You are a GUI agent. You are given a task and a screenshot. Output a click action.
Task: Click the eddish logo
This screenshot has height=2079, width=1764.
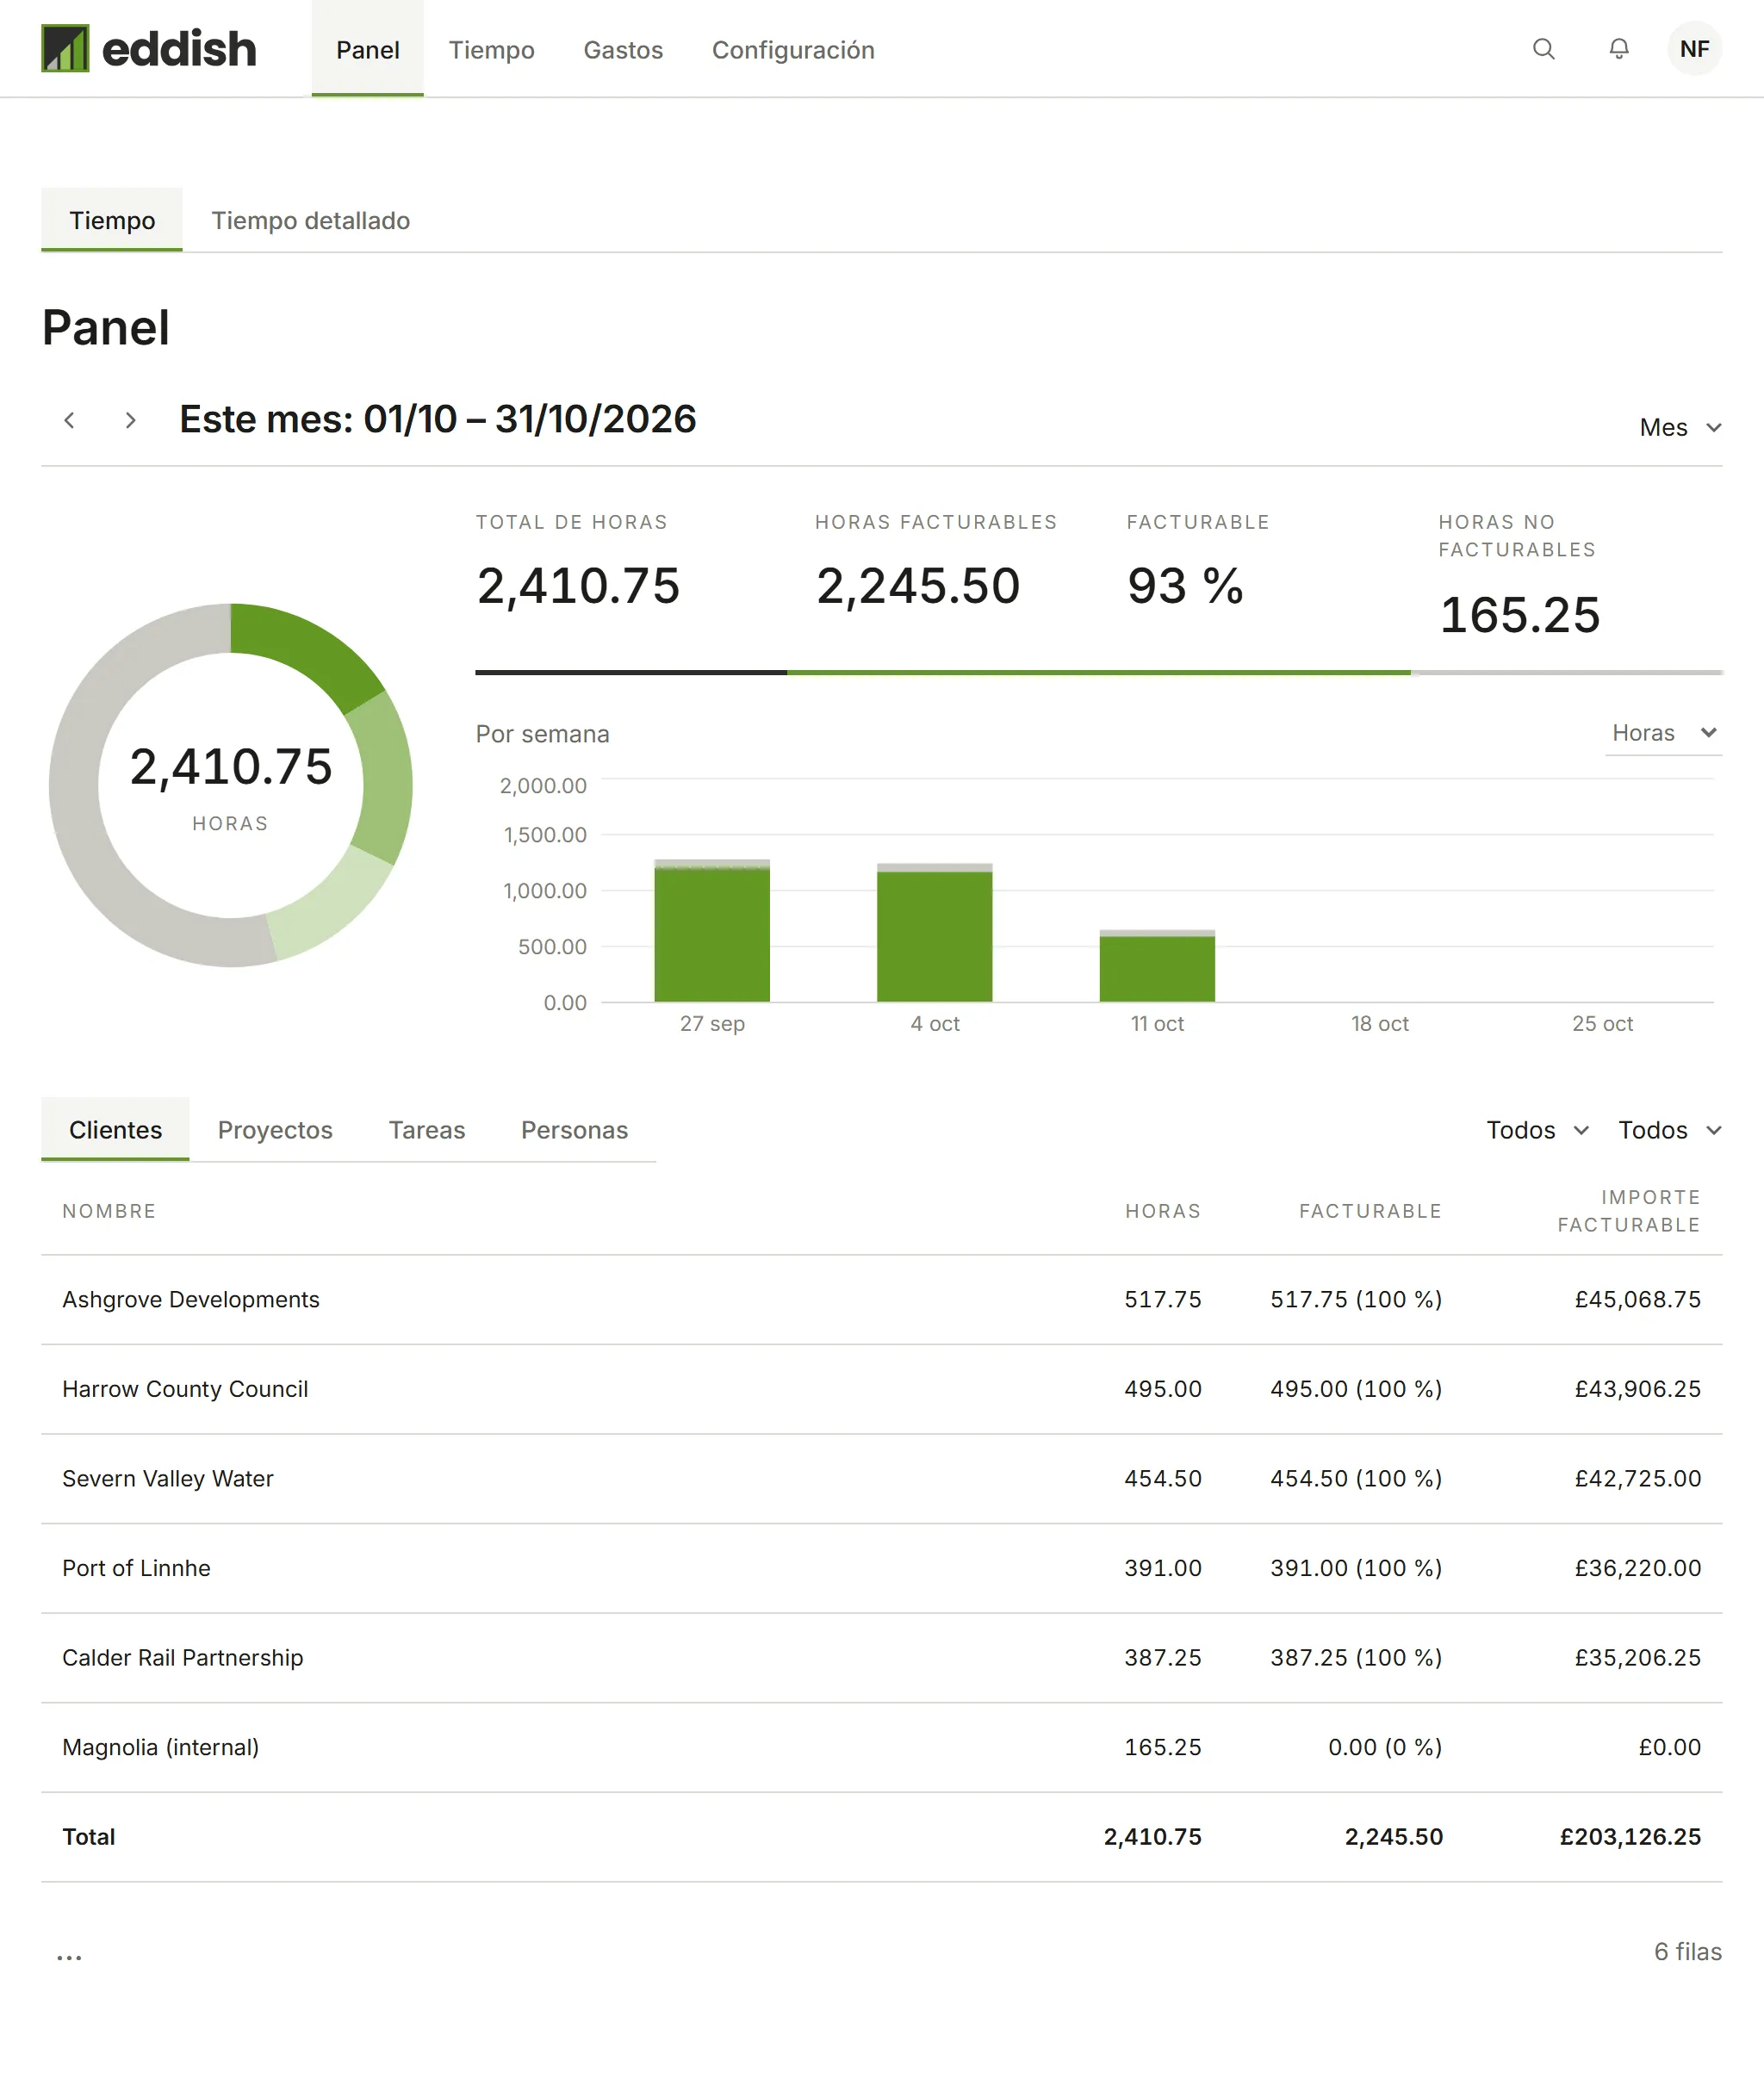pos(149,49)
